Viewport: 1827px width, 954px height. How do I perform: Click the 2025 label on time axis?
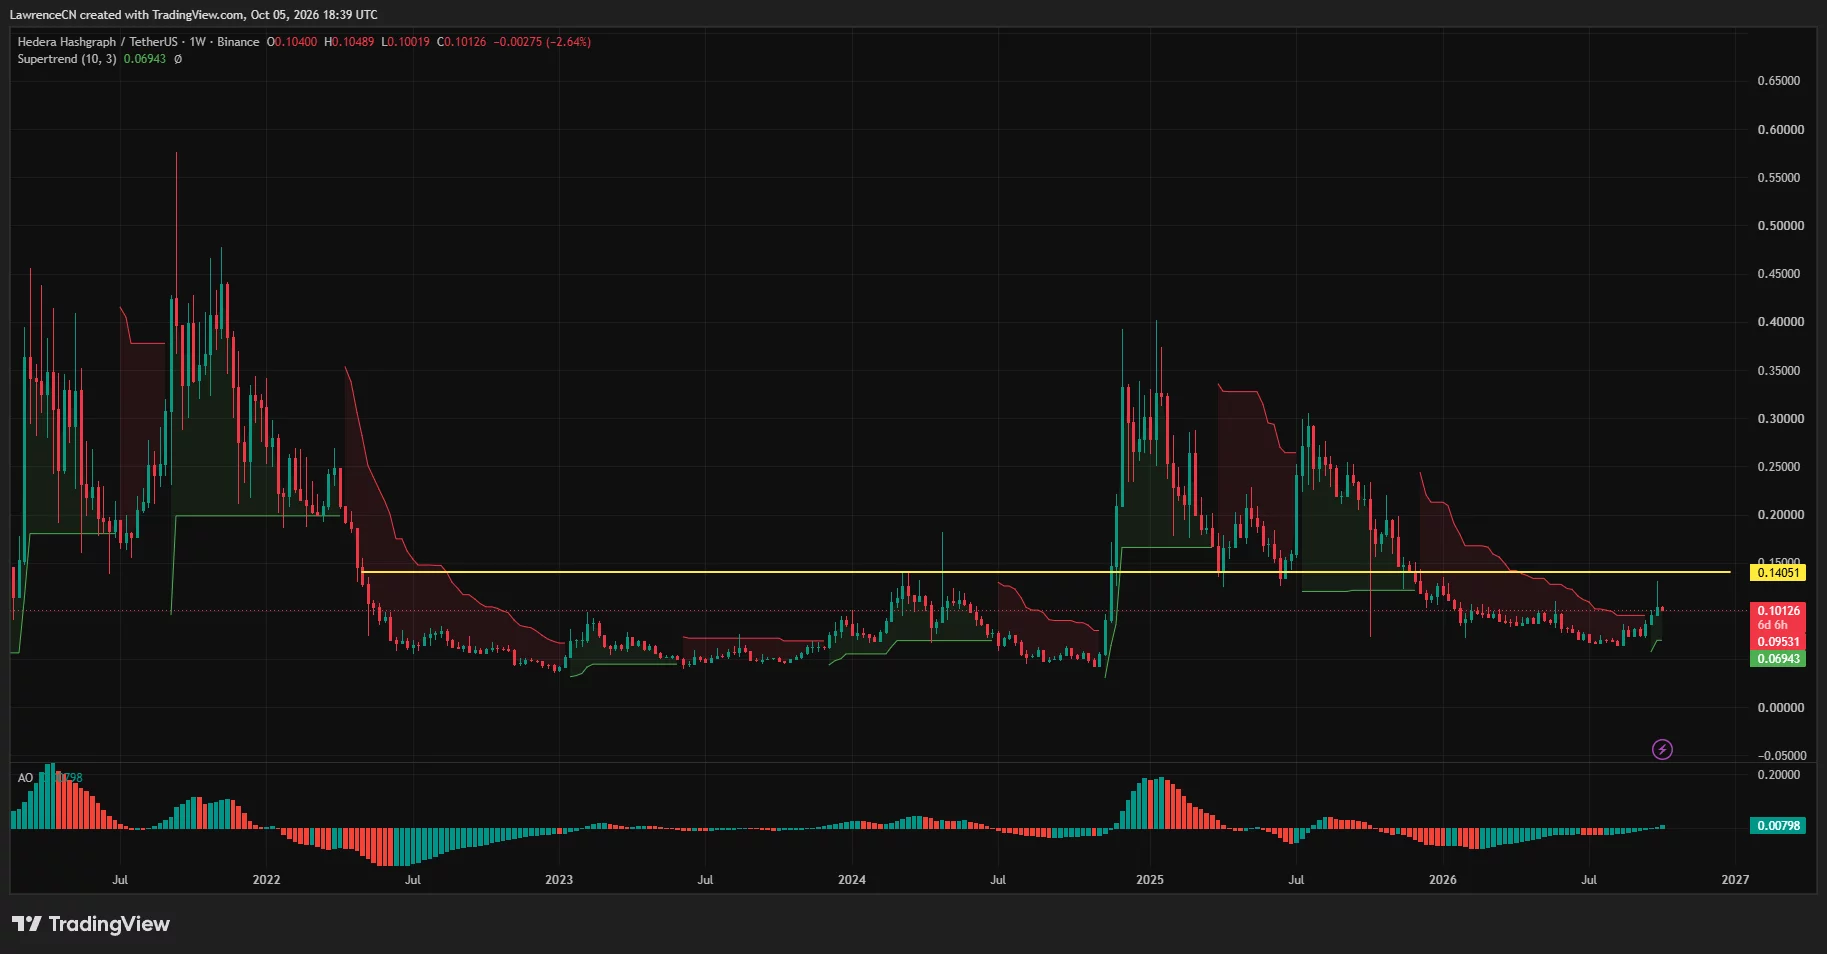[x=1150, y=880]
